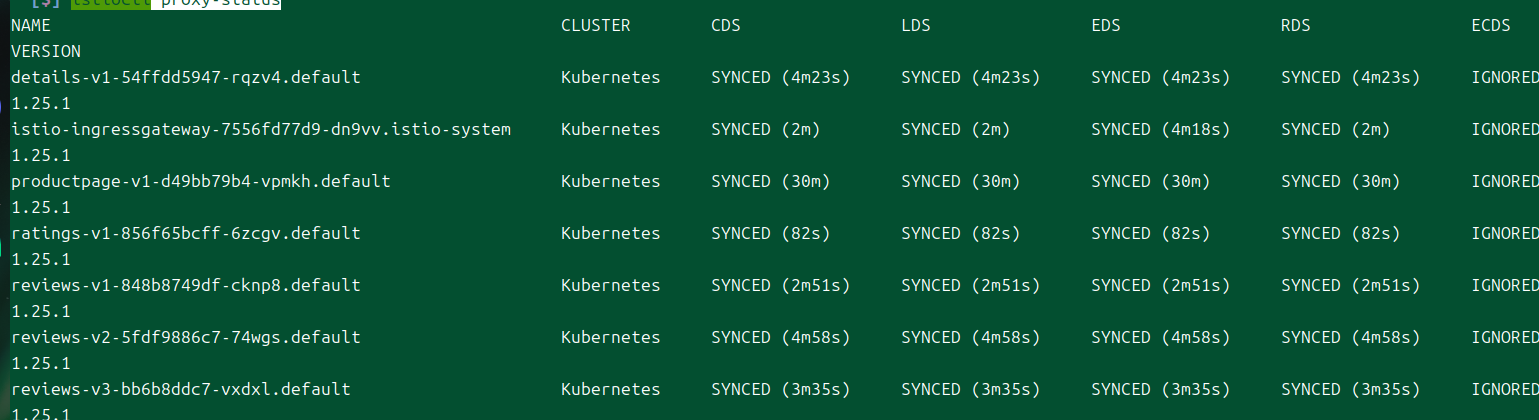Click ECDS IGNORED value for reviews-v1
The height and width of the screenshot is (420, 1539).
point(1505,285)
